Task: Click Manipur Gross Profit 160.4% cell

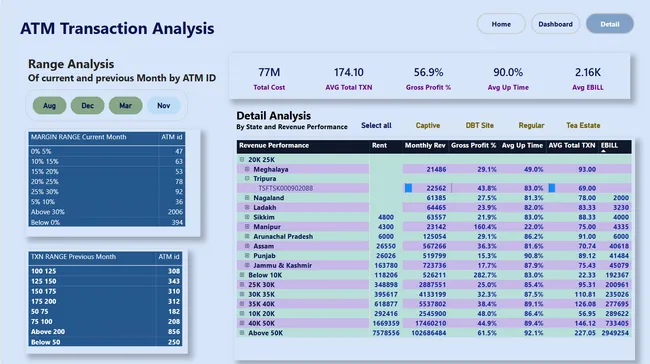Action: (485, 227)
